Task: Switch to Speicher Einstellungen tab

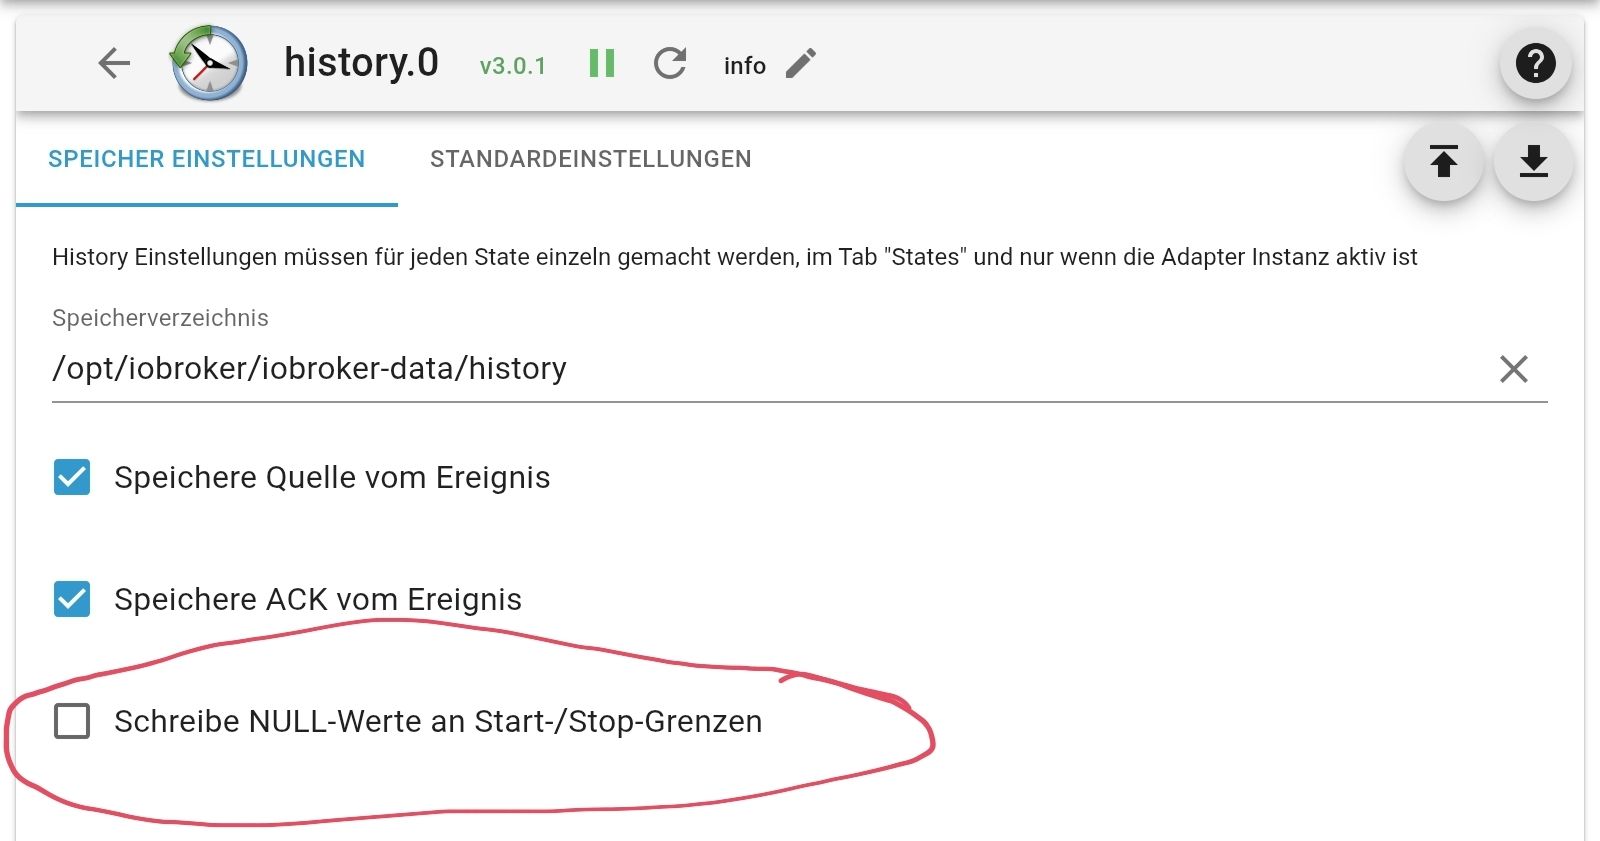Action: [x=207, y=159]
